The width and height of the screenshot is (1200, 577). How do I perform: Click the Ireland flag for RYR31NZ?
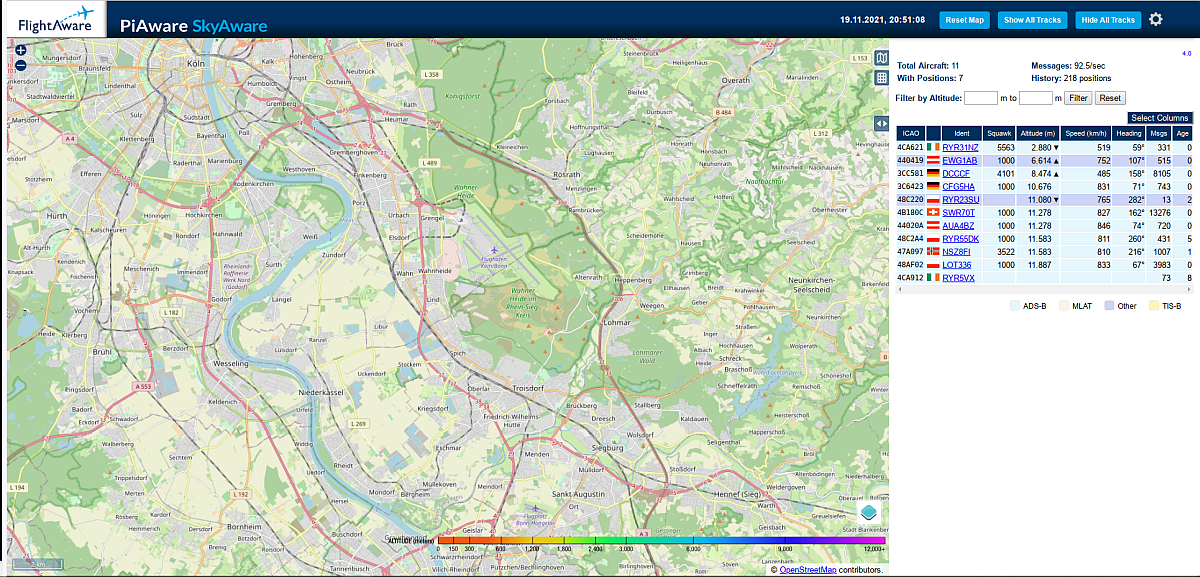tap(934, 147)
